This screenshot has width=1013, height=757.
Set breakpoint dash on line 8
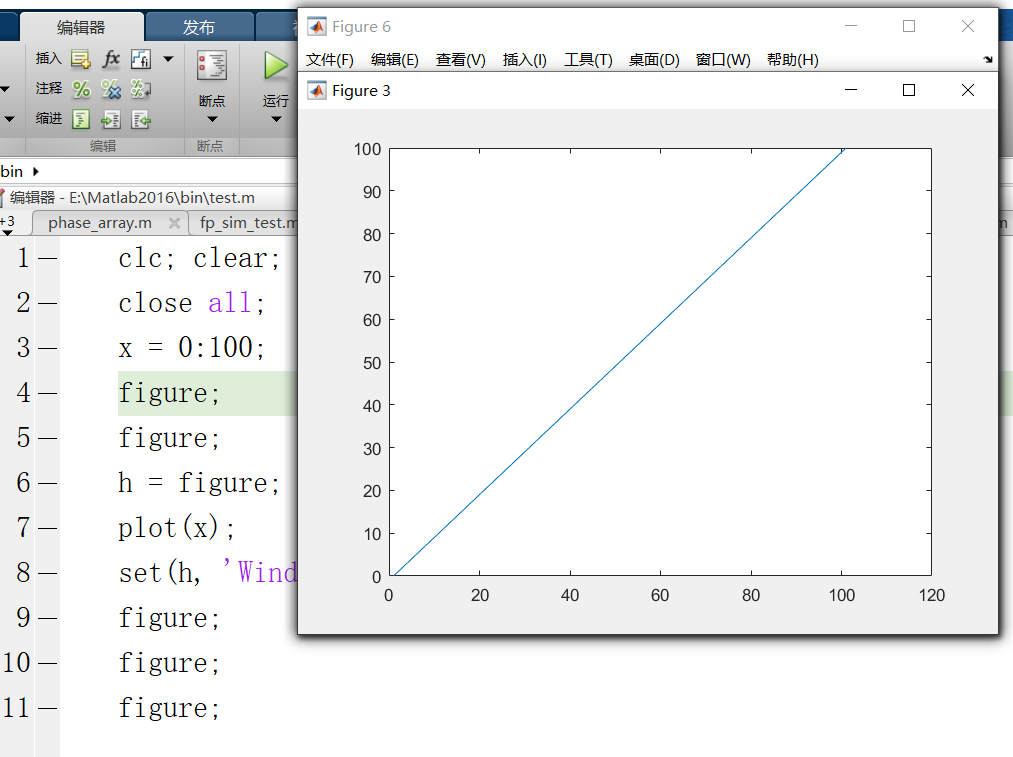click(x=48, y=573)
